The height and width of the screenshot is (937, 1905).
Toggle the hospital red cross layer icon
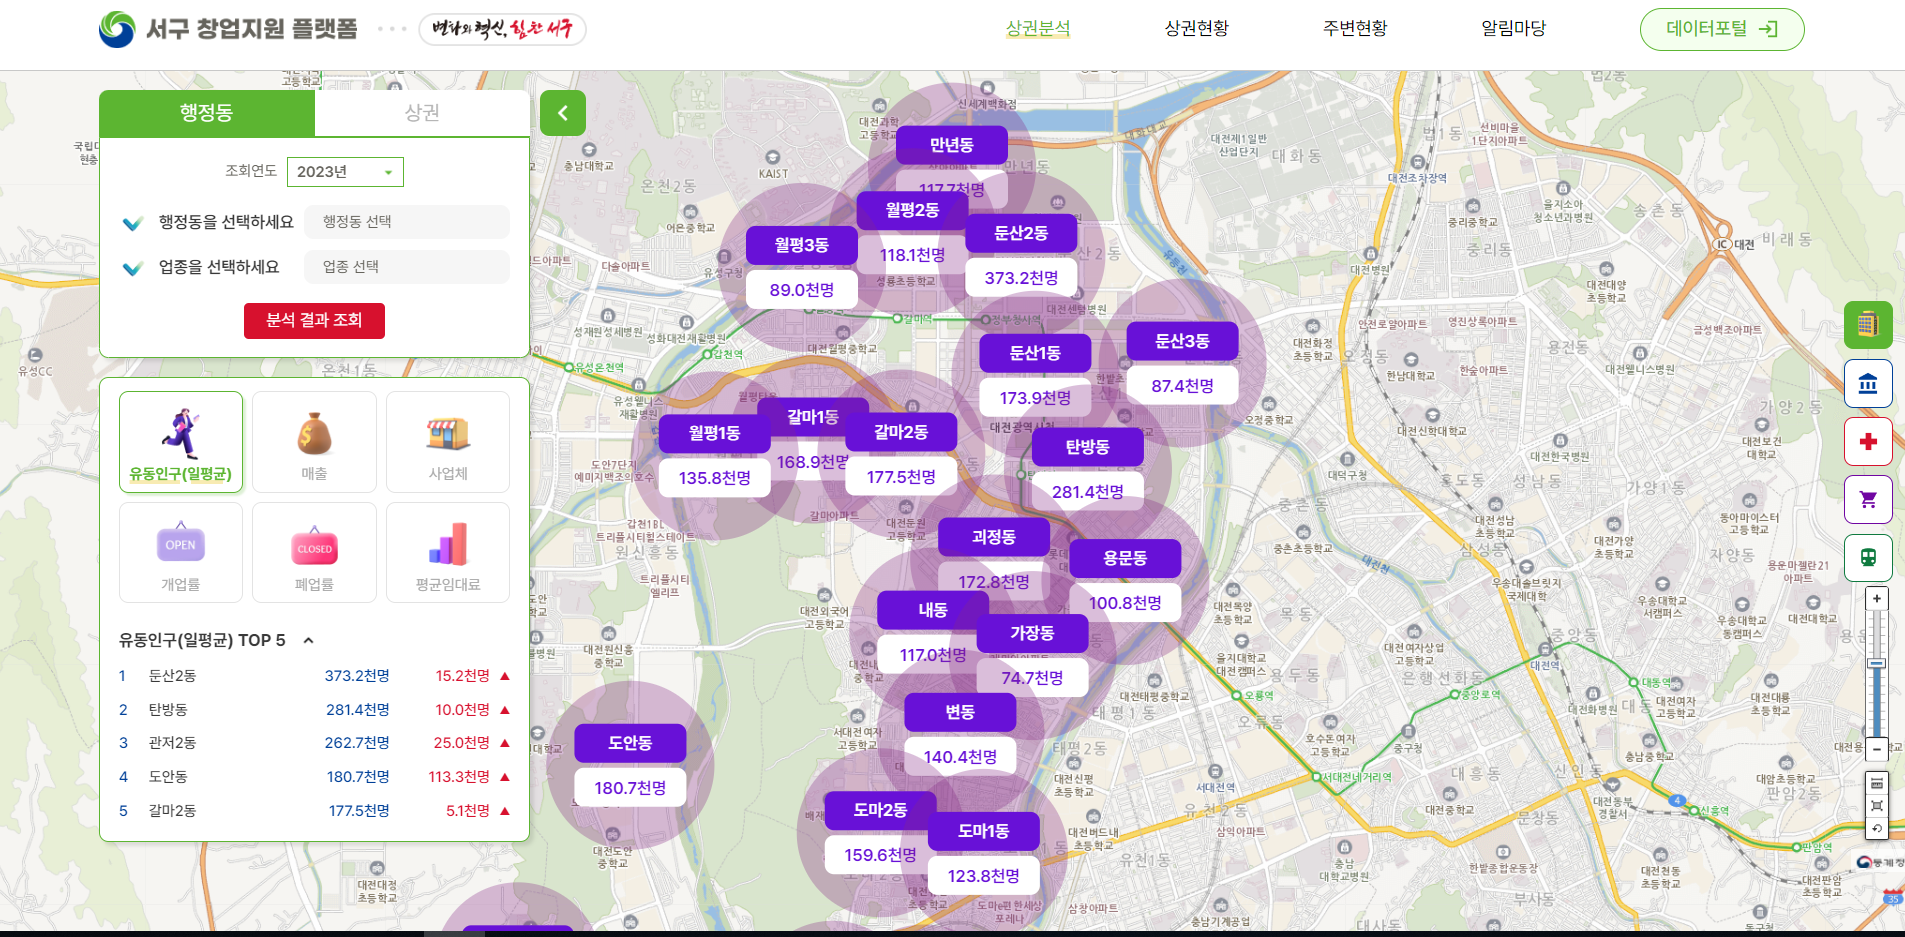tap(1868, 441)
